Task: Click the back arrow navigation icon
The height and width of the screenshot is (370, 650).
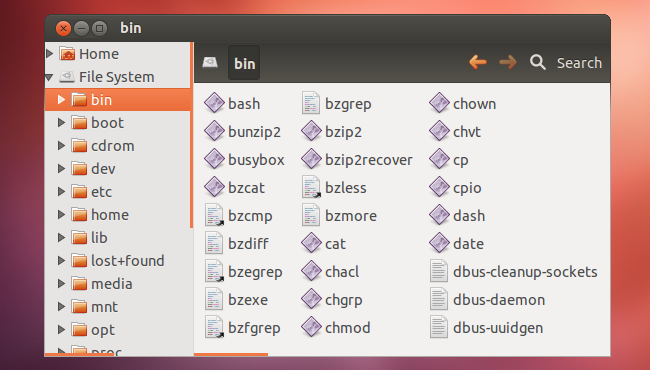Action: coord(478,63)
